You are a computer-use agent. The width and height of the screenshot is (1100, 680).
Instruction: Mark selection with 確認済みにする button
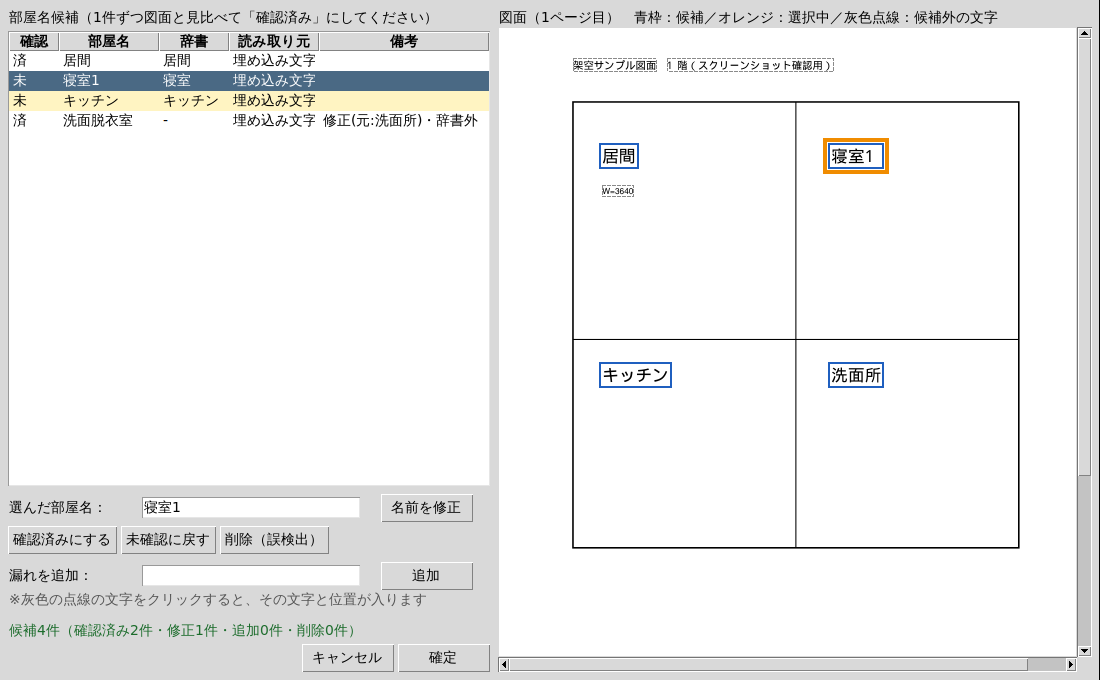[x=62, y=540]
